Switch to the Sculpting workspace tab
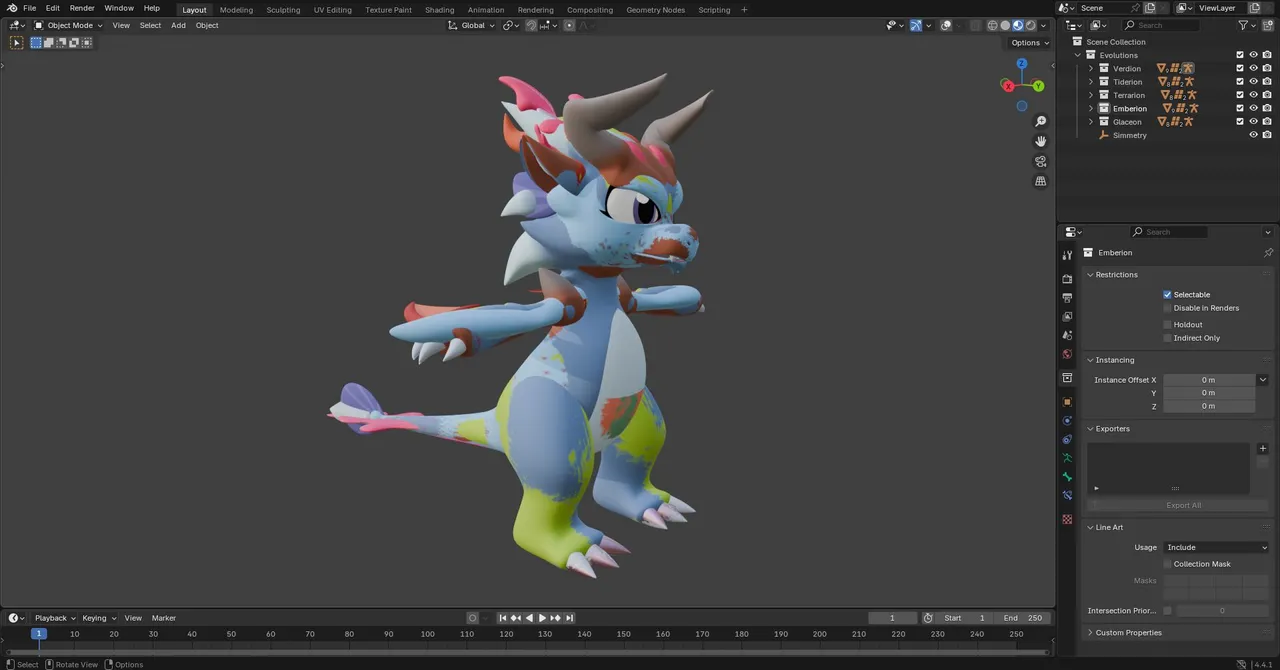The width and height of the screenshot is (1280, 670). click(x=283, y=9)
